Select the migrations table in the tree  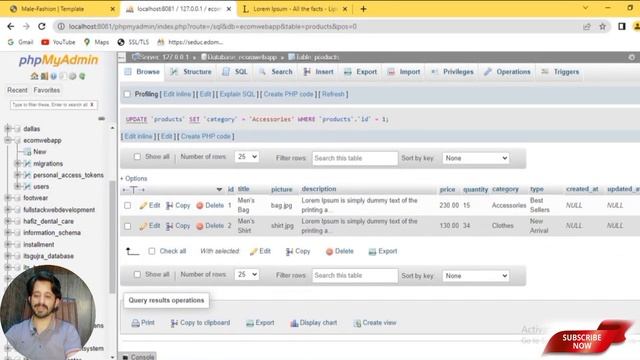[48, 164]
